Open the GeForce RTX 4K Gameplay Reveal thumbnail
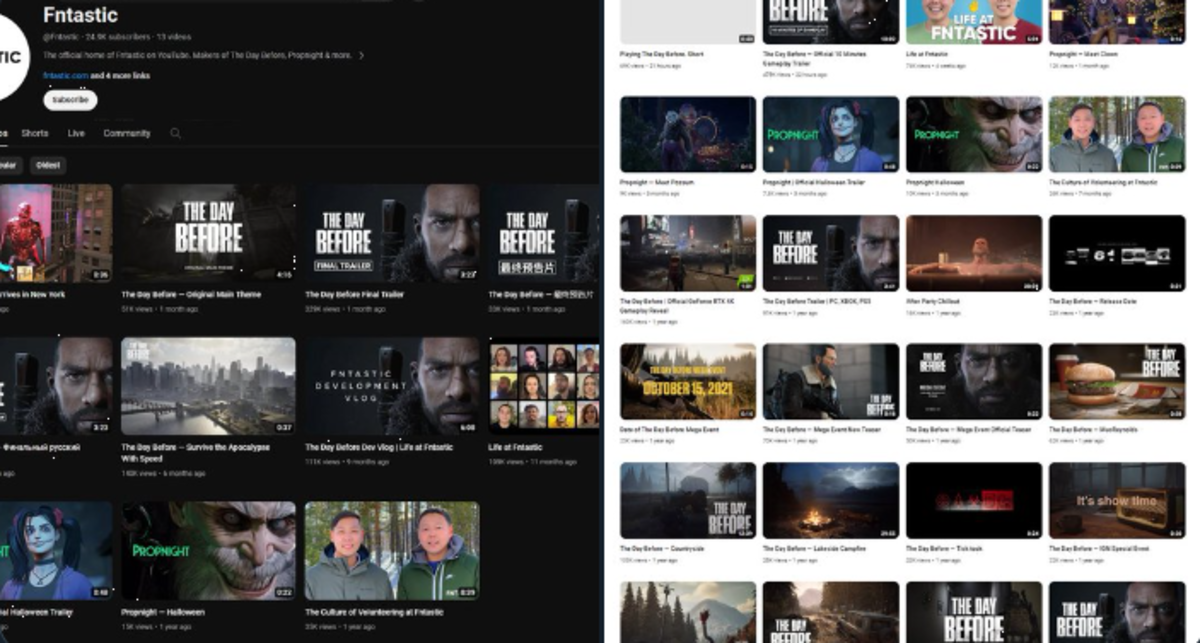This screenshot has width=1200, height=643. tap(688, 253)
